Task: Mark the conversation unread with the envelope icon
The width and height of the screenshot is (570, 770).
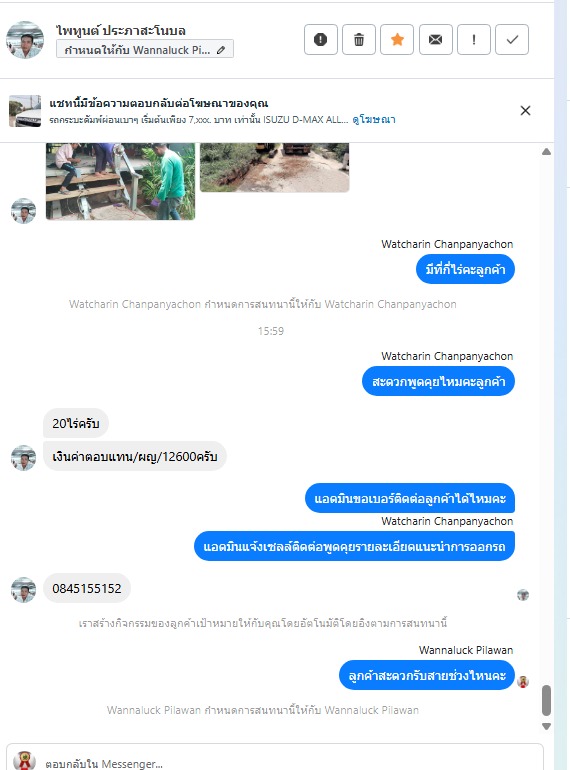Action: [435, 39]
